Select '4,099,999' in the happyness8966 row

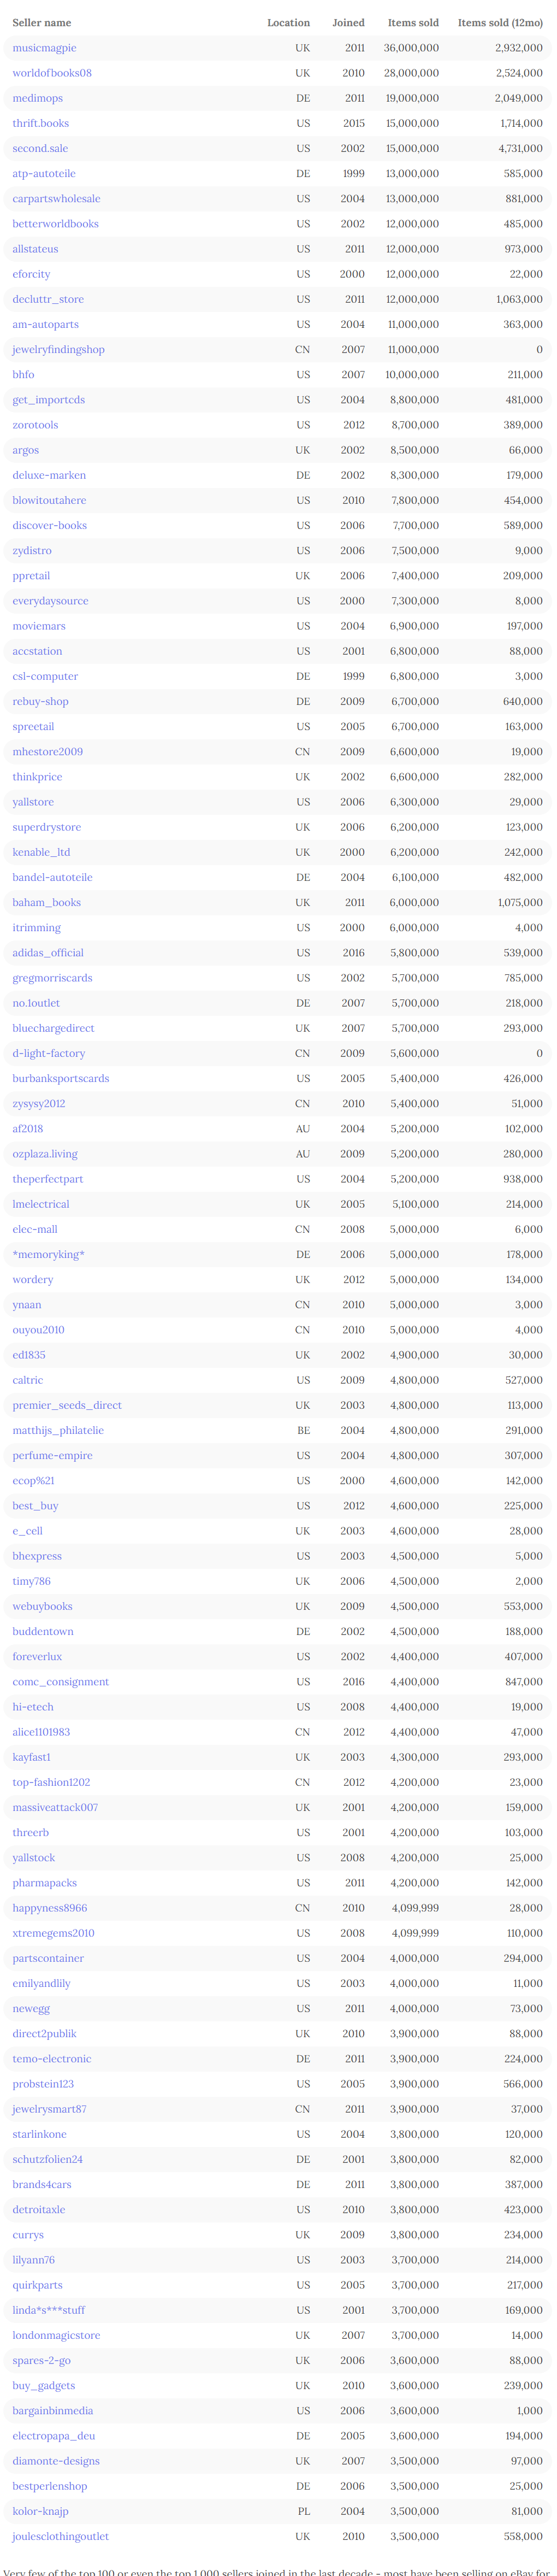tap(415, 1908)
